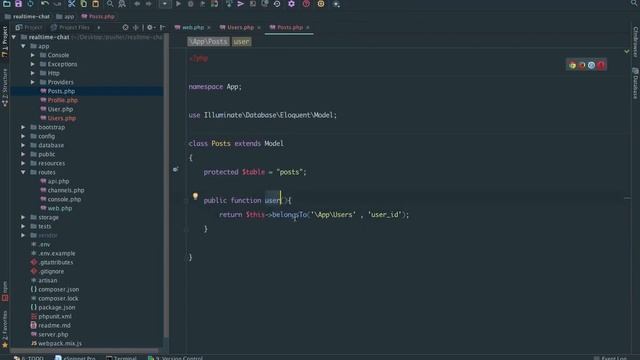Click the send arrow toolbar icon
The width and height of the screenshot is (640, 360).
(241, 4)
